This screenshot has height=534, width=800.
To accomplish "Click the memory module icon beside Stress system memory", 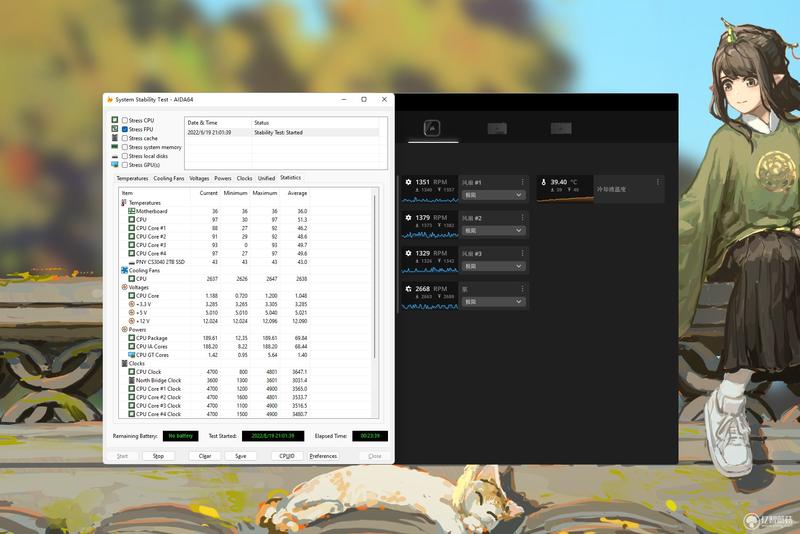I will [x=115, y=147].
